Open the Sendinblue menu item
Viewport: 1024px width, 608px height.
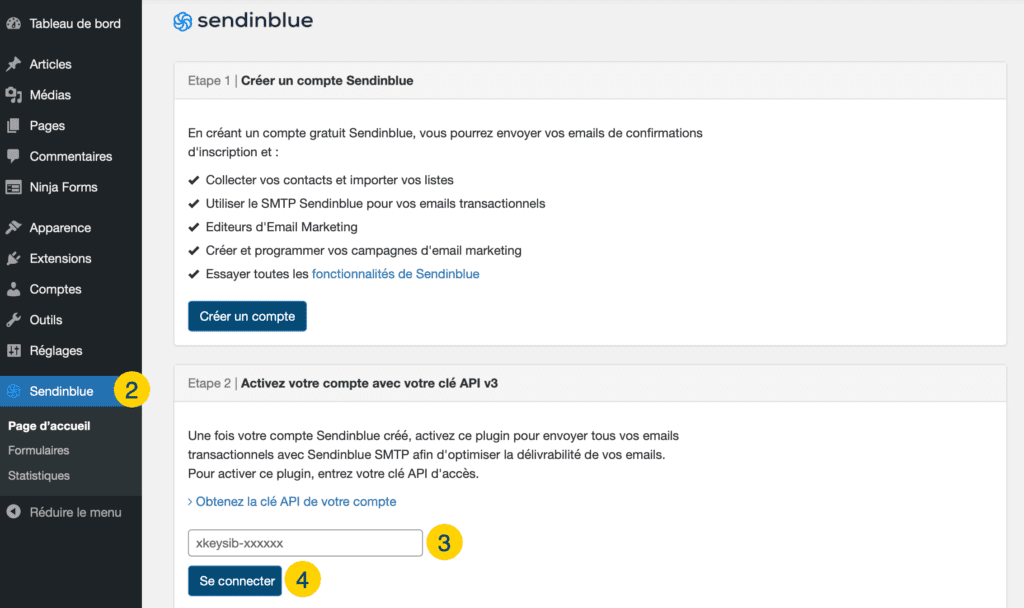click(61, 391)
